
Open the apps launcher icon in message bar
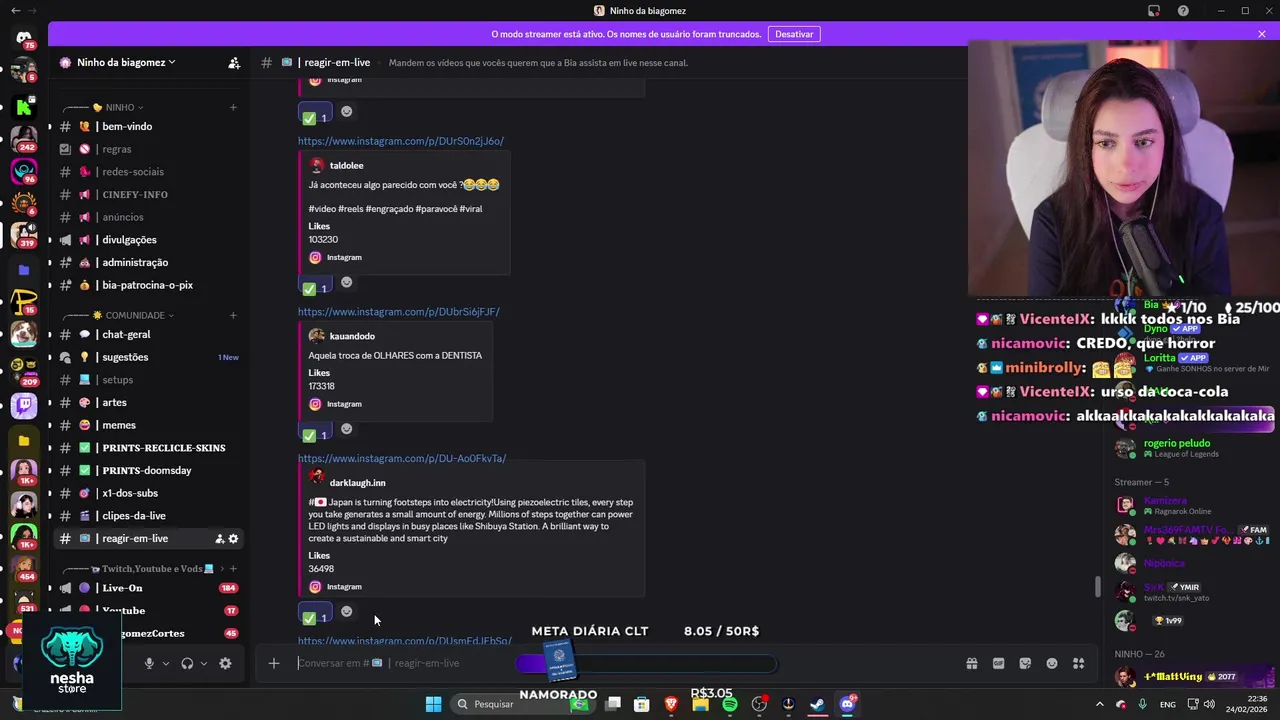point(1078,663)
